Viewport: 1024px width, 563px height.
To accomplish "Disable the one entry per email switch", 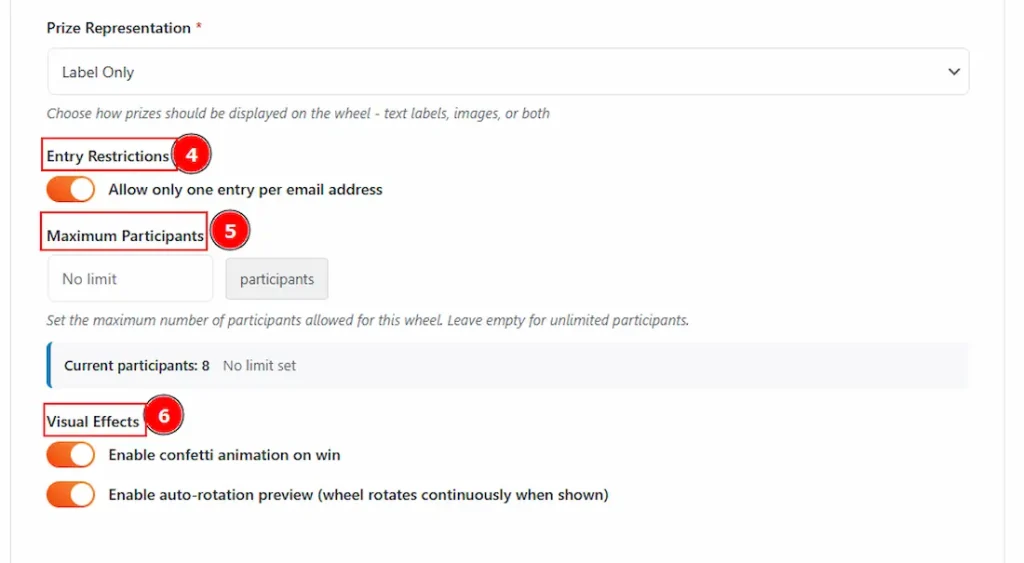I will (71, 189).
